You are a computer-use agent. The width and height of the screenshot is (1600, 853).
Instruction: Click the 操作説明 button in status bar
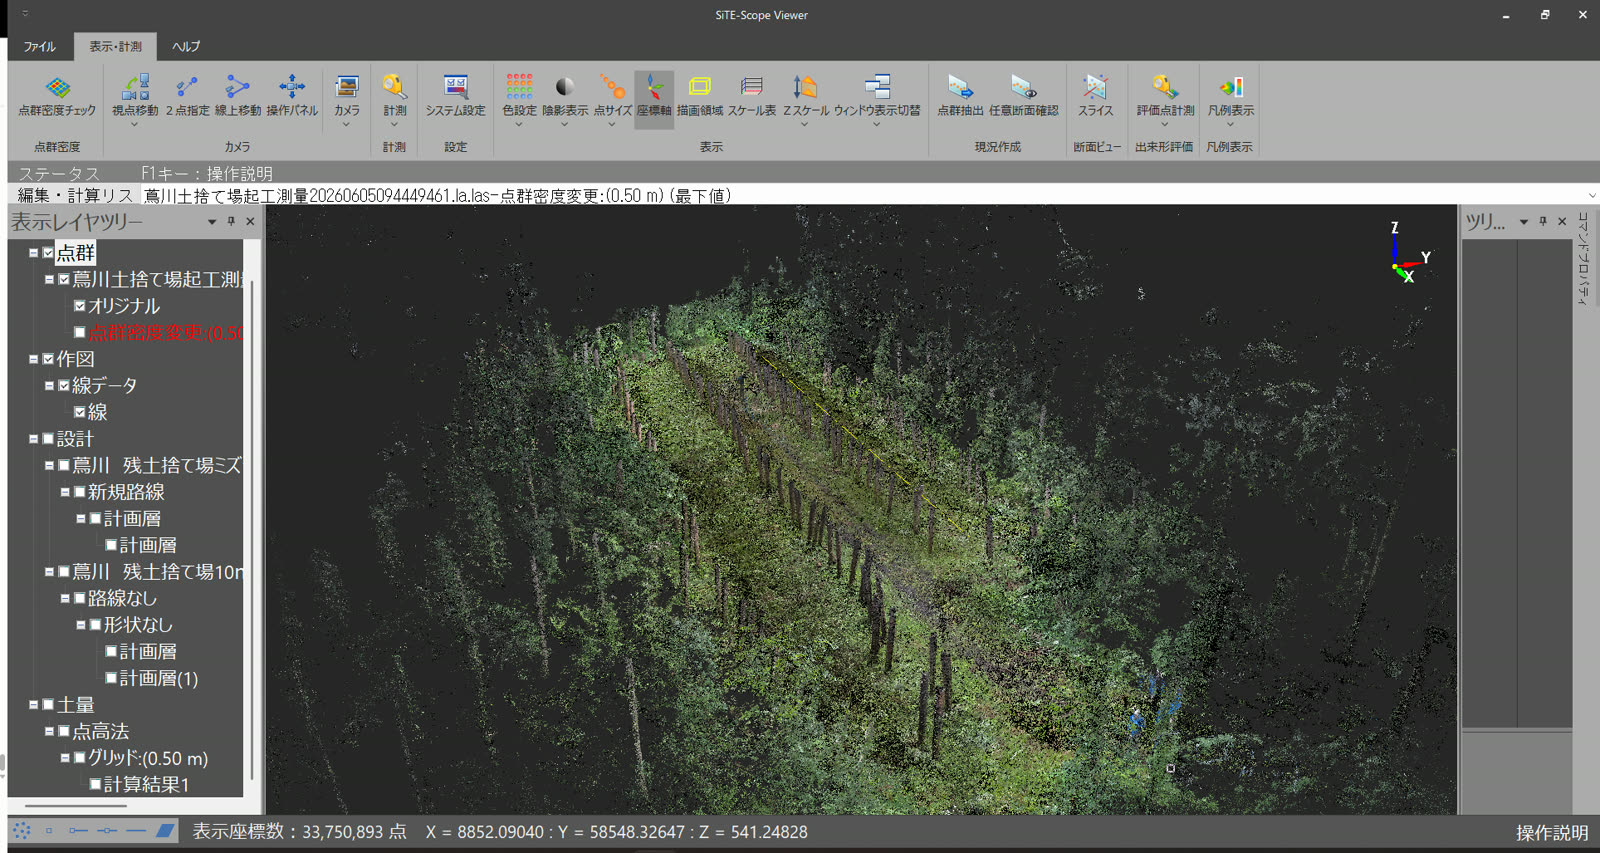coord(1552,832)
